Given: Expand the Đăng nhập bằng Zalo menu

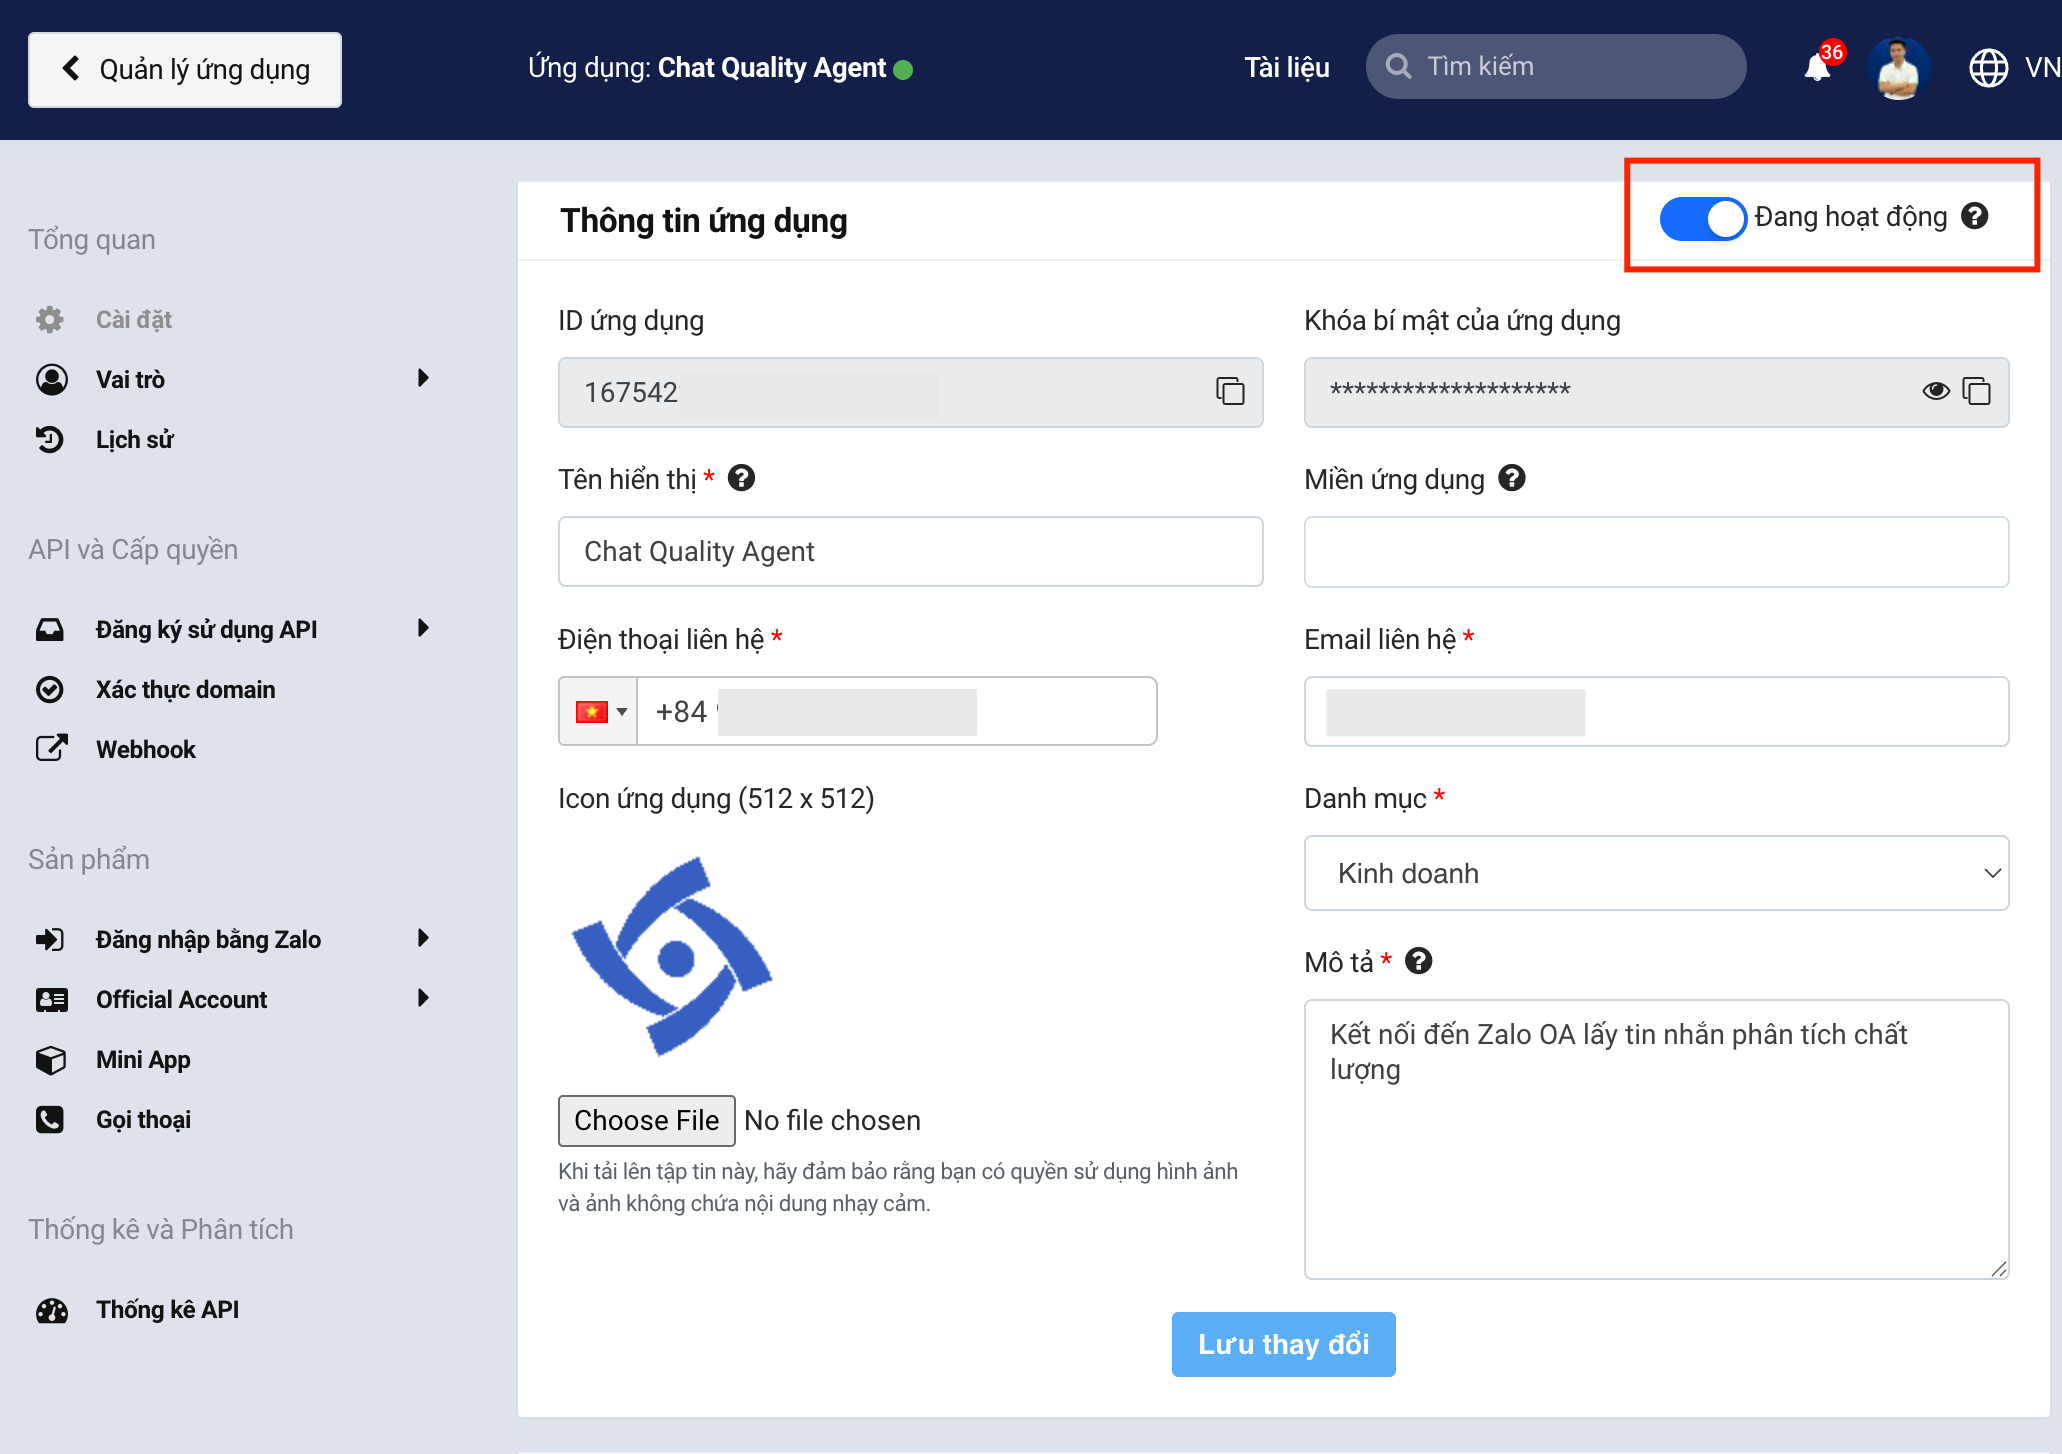Looking at the screenshot, I should [208, 938].
